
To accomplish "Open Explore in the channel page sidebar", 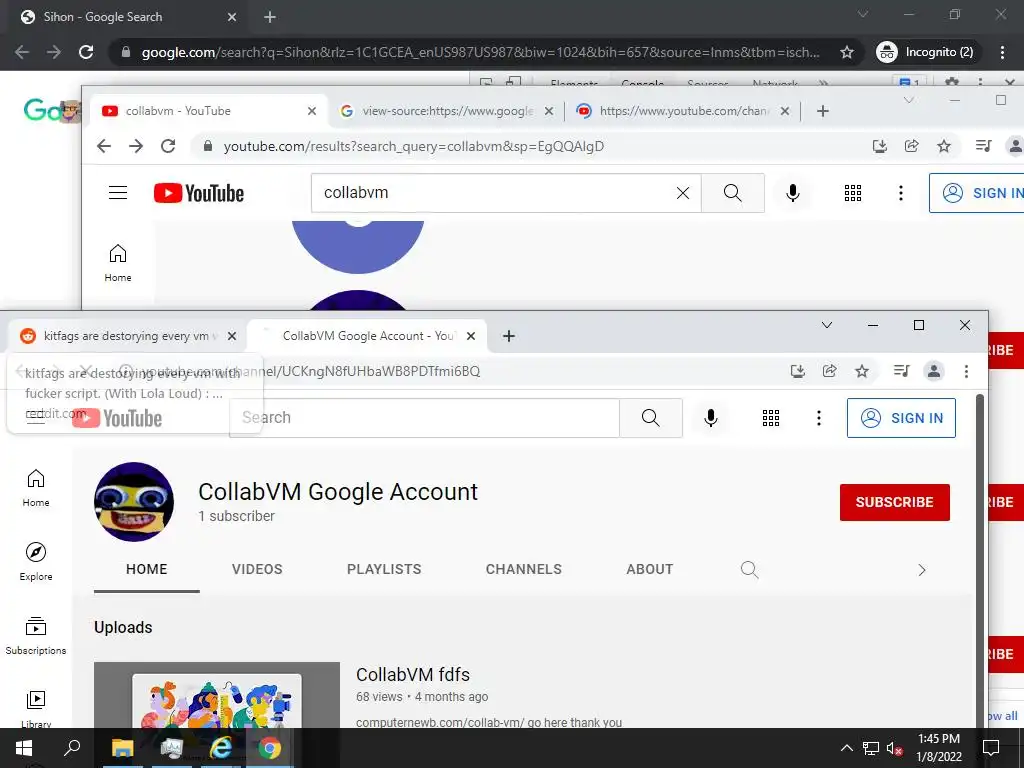I will (x=36, y=562).
